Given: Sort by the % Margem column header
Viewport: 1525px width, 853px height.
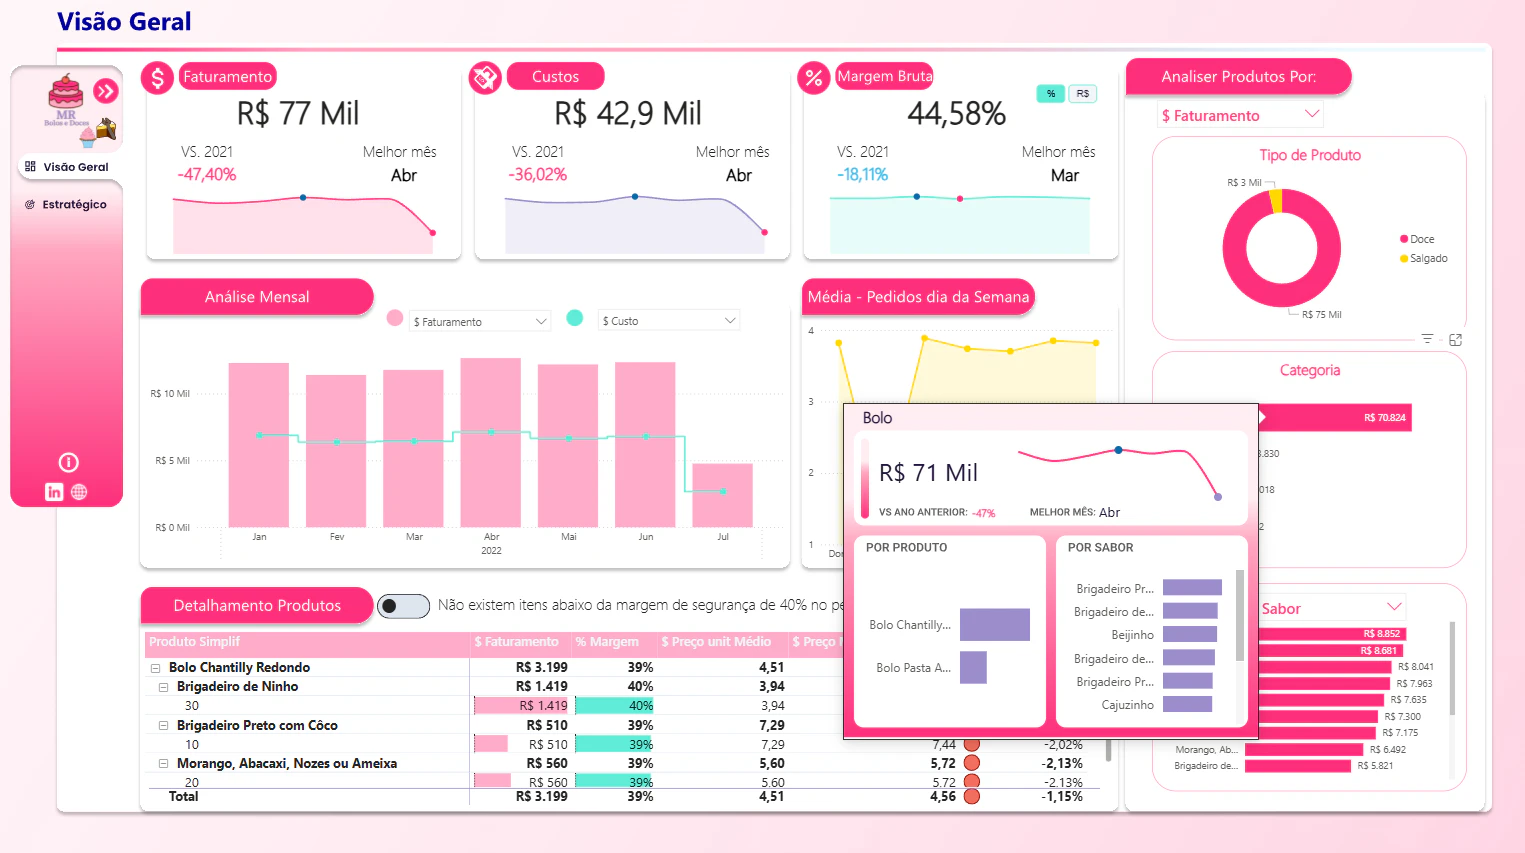Looking at the screenshot, I should (607, 642).
